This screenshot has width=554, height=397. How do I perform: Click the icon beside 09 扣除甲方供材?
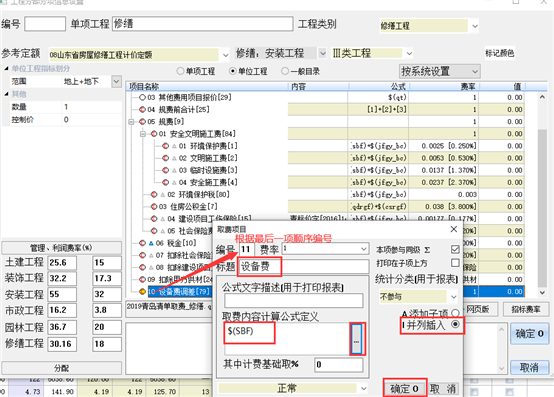142,279
